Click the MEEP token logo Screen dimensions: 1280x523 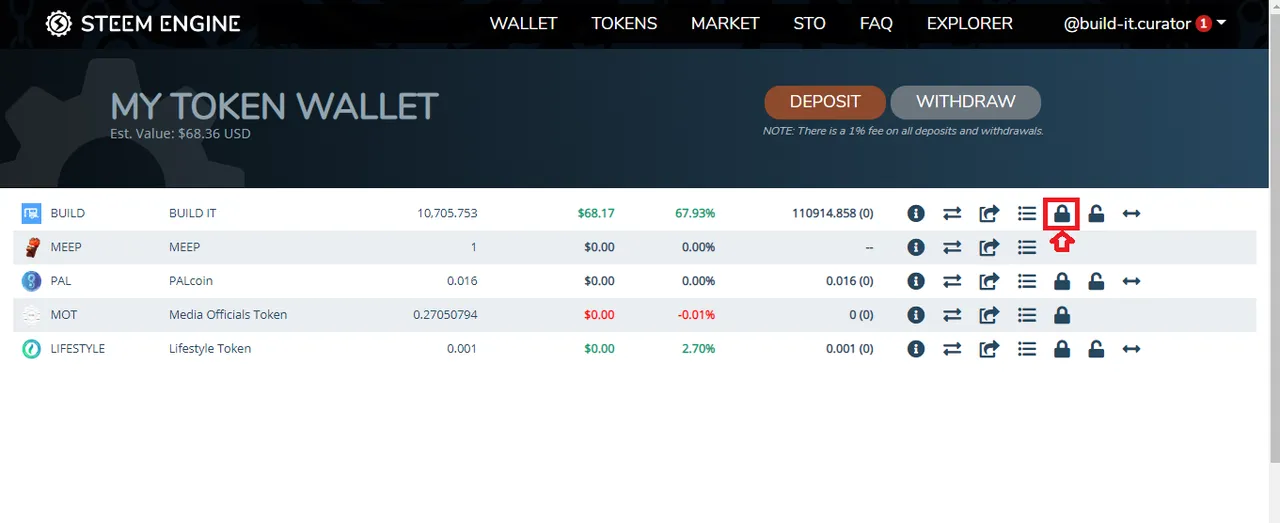click(x=32, y=247)
